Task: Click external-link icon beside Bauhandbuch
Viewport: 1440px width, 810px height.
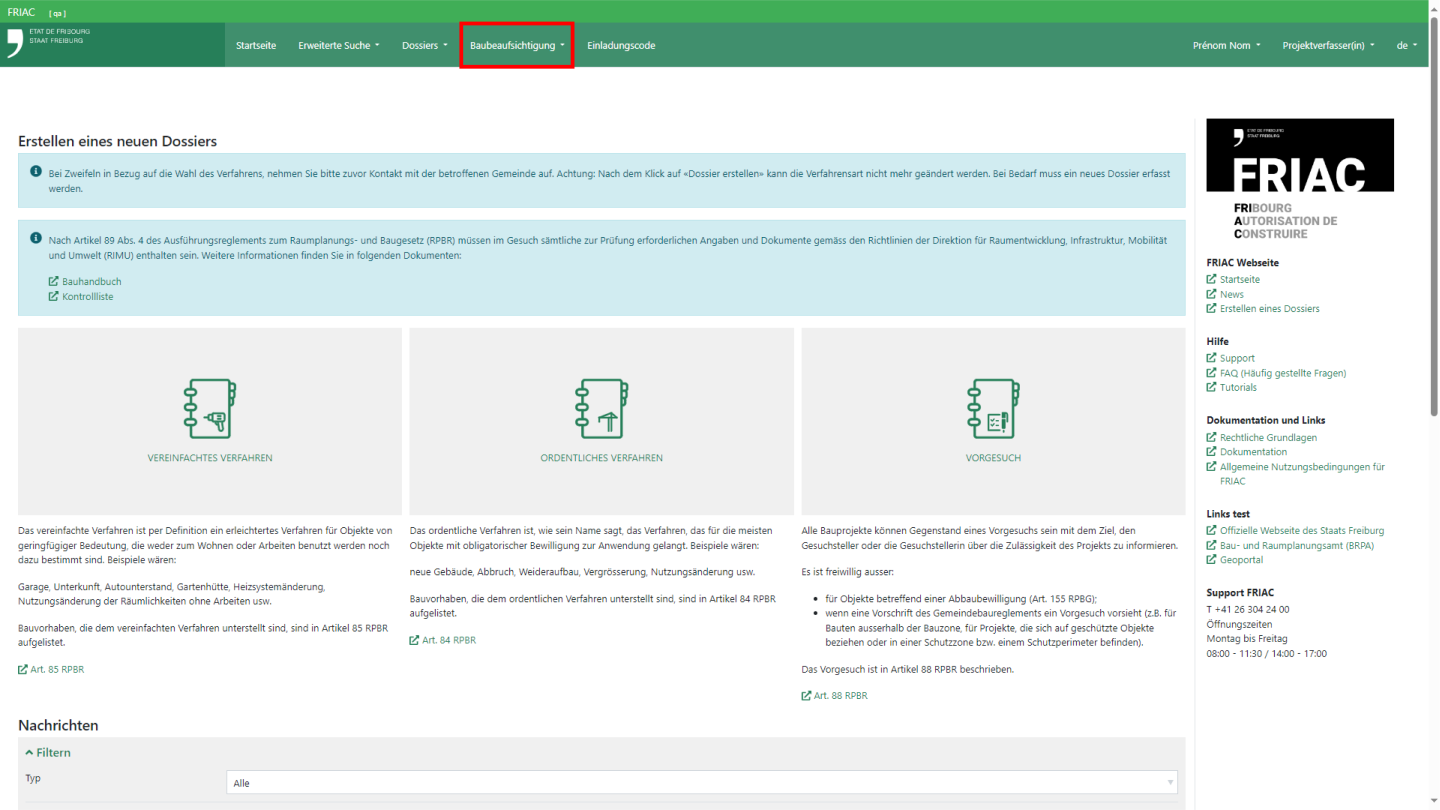Action: tap(54, 282)
